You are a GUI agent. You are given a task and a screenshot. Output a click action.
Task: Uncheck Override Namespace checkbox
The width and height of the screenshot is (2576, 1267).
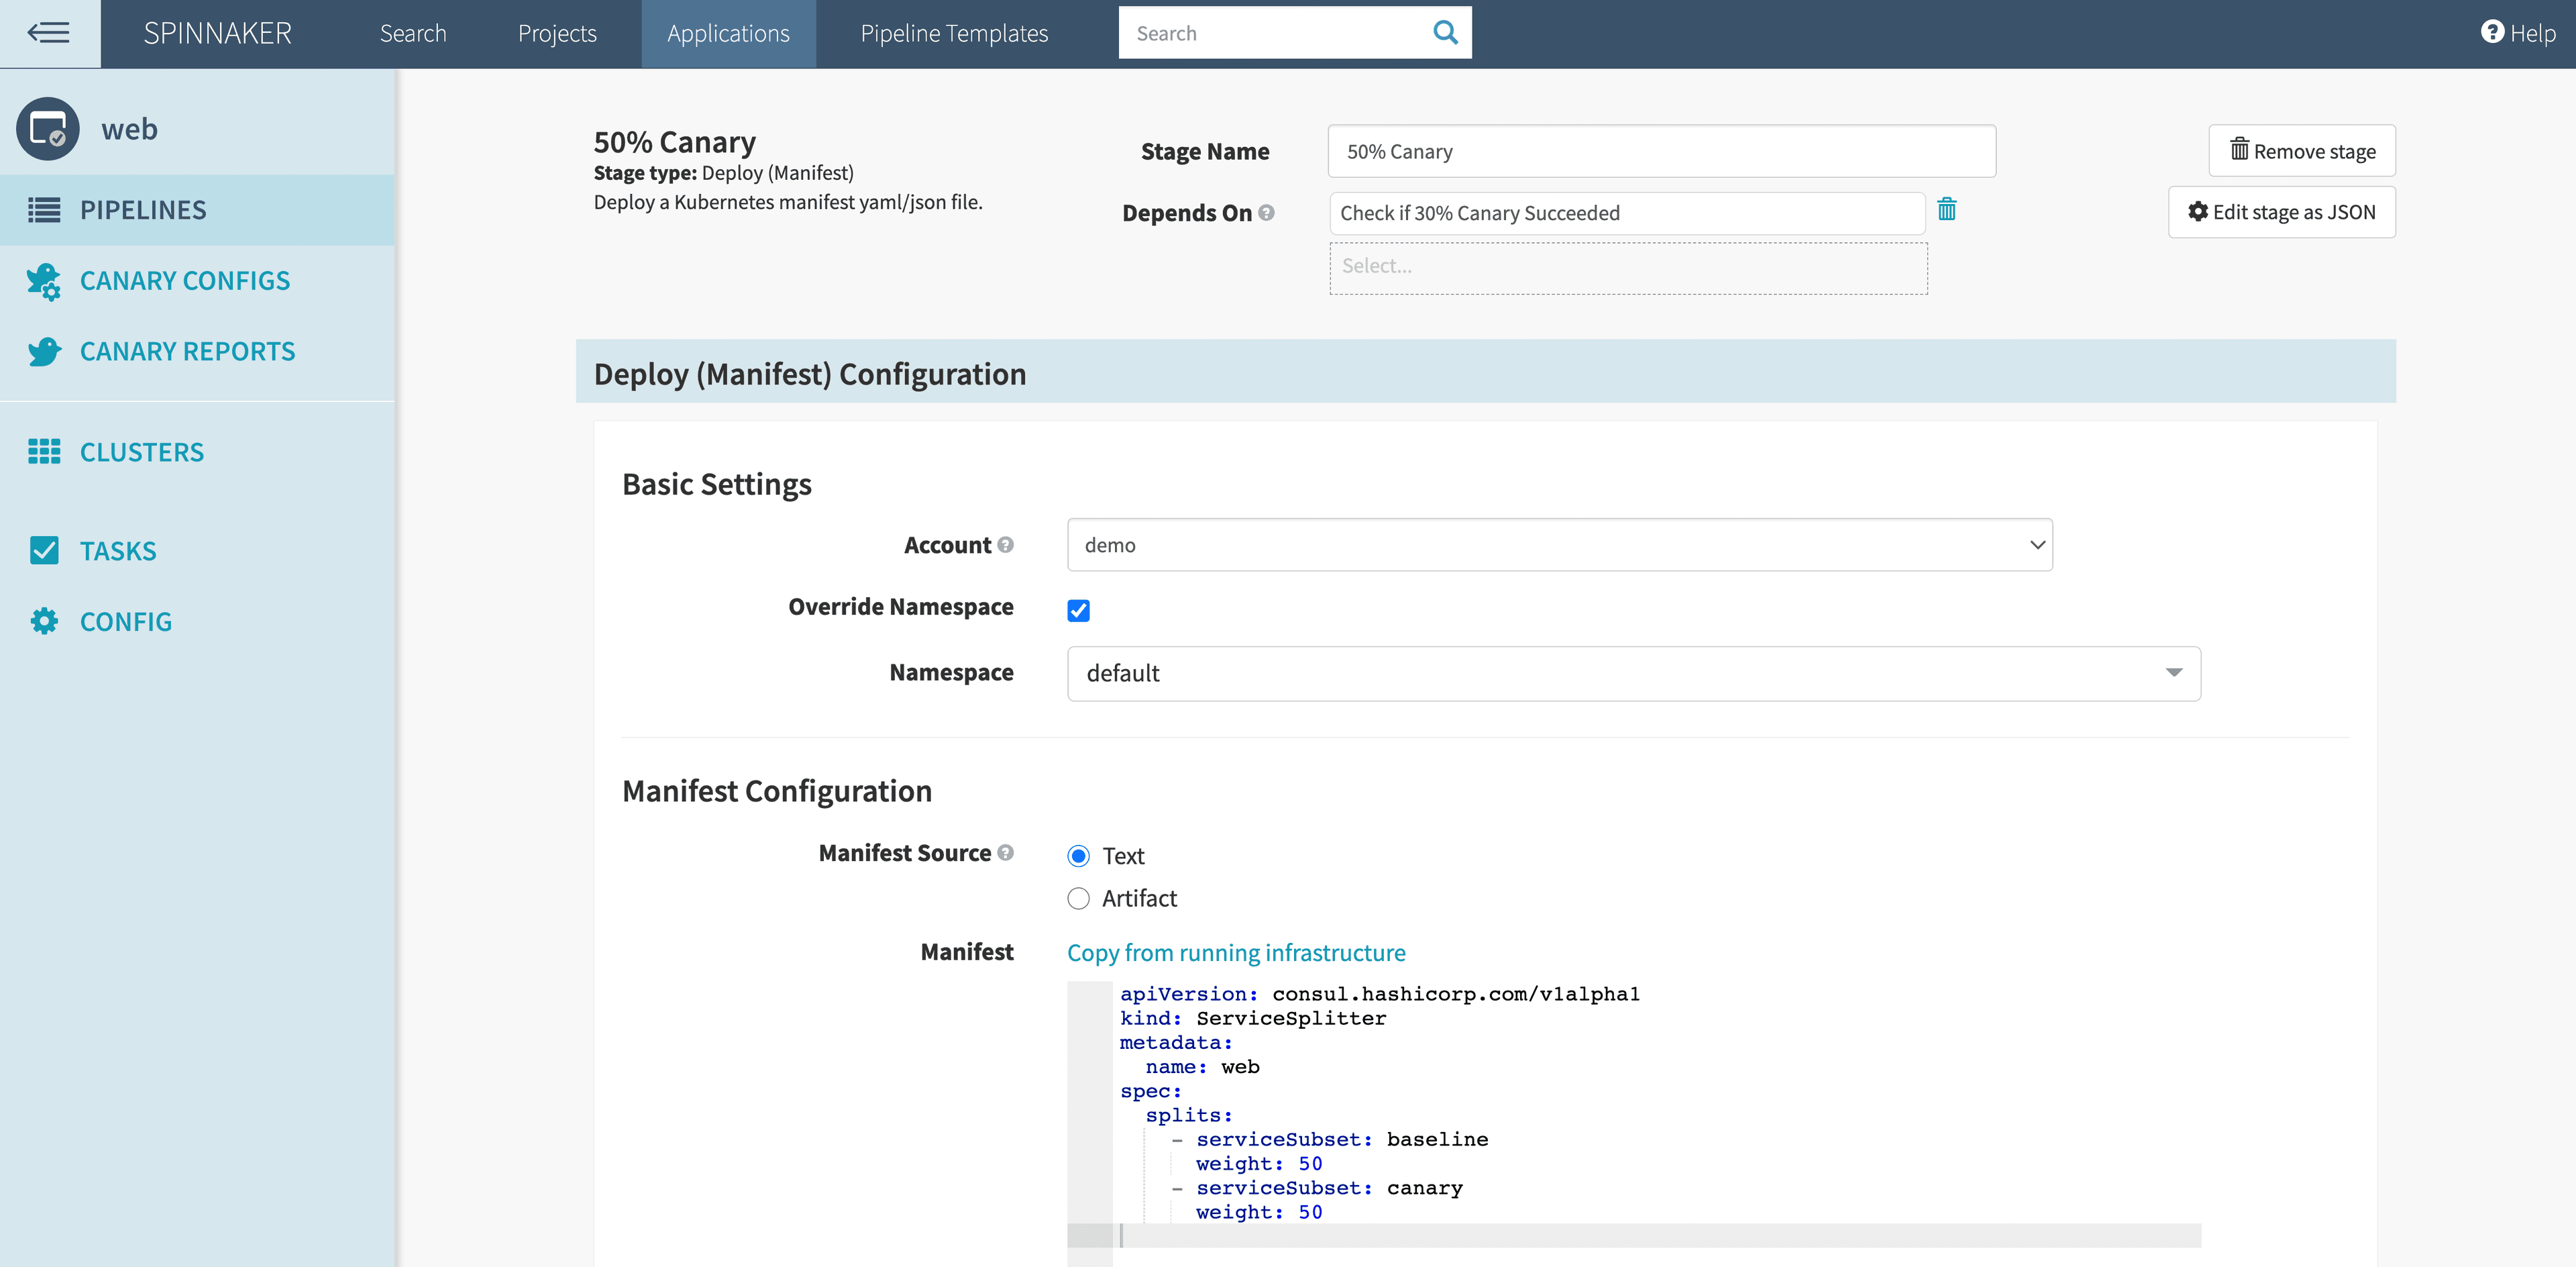(x=1078, y=610)
